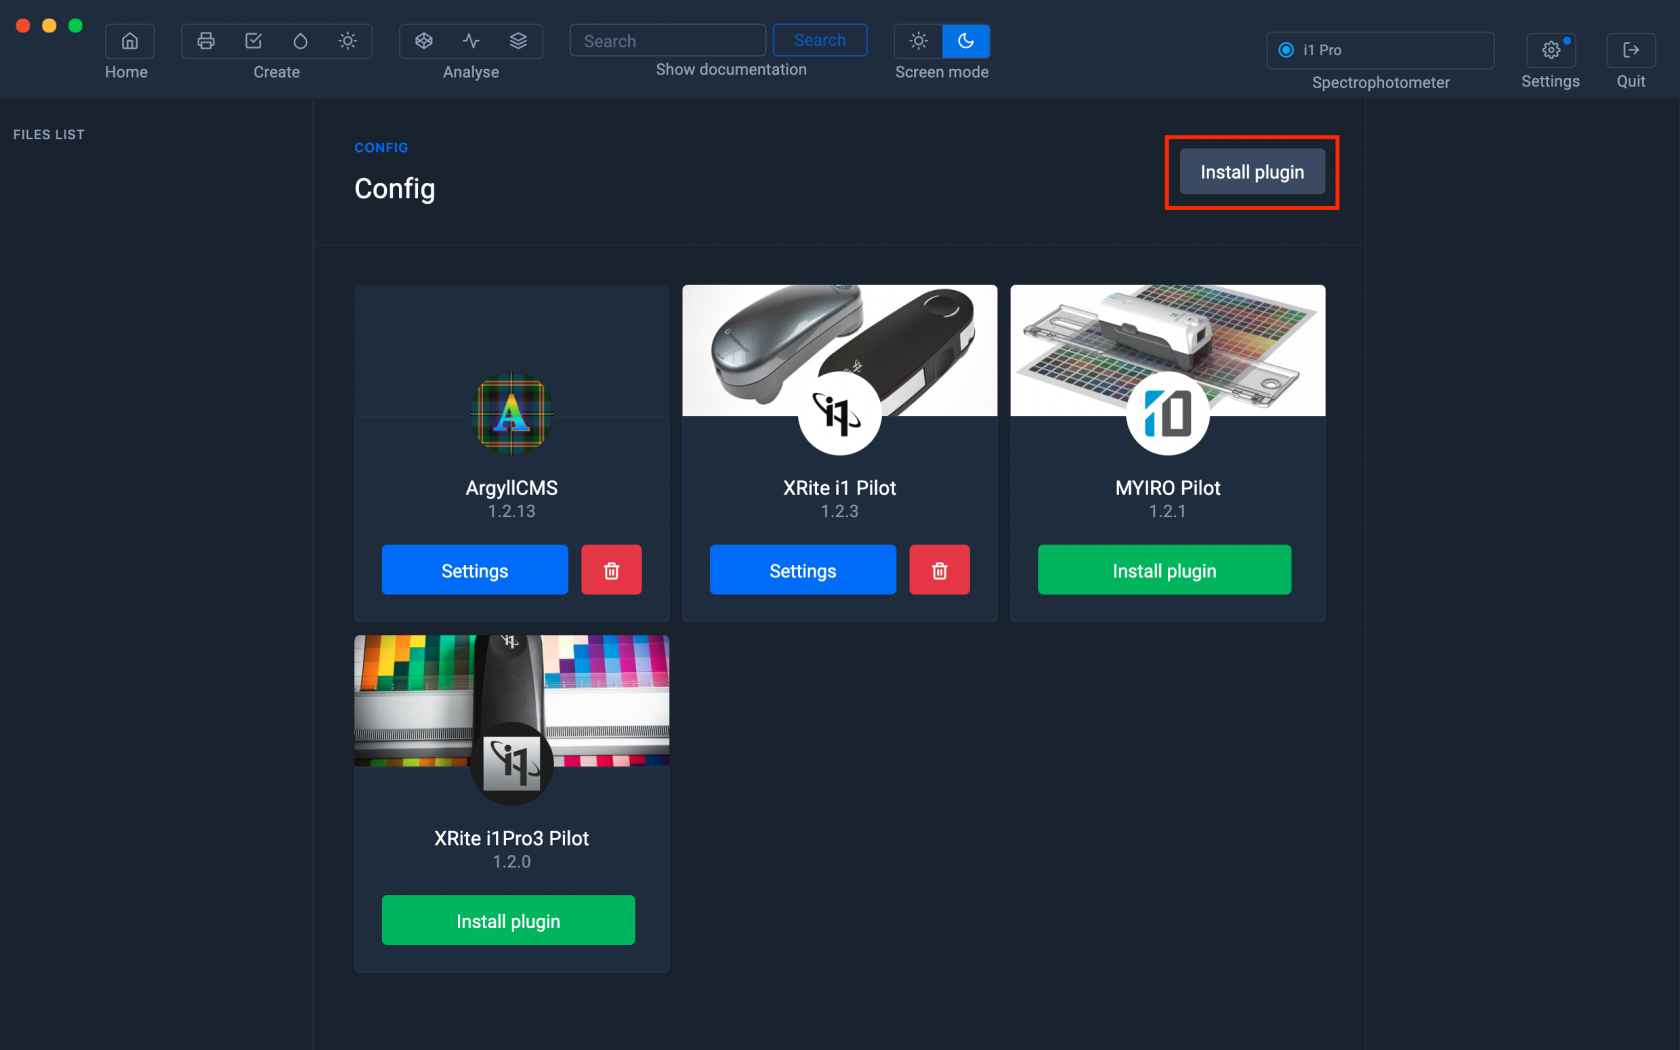The height and width of the screenshot is (1050, 1680).
Task: Select the i1 Pro spectrophotometer radio
Action: [1286, 50]
